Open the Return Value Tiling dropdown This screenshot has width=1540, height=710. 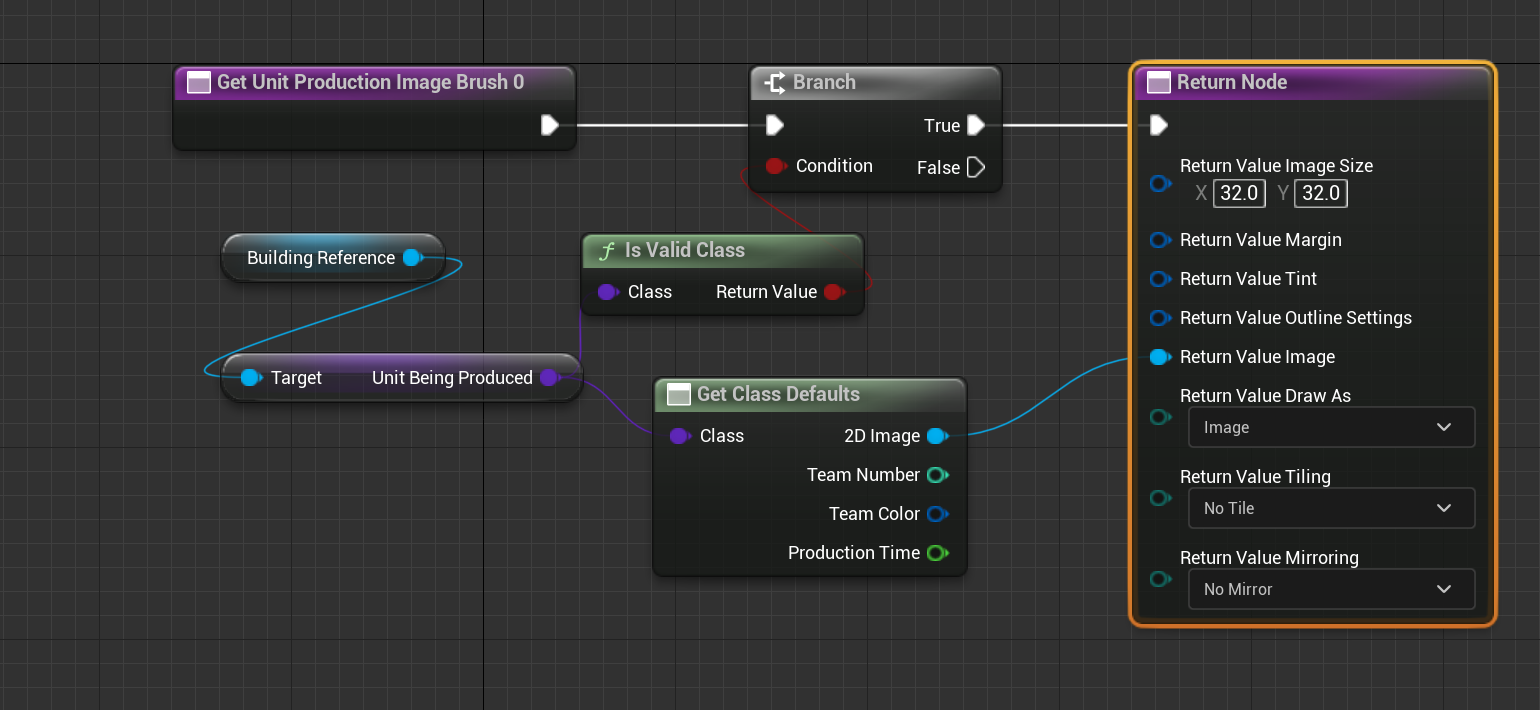pos(1331,508)
